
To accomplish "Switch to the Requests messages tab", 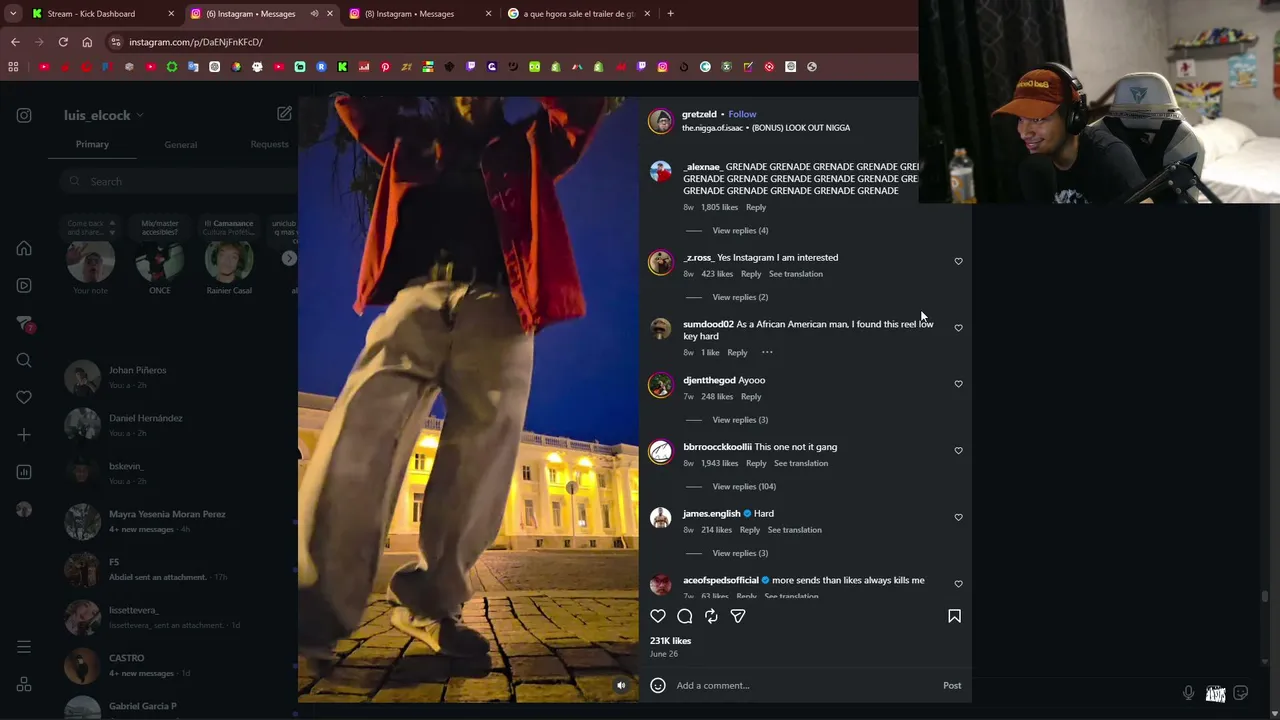I will pyautogui.click(x=269, y=144).
